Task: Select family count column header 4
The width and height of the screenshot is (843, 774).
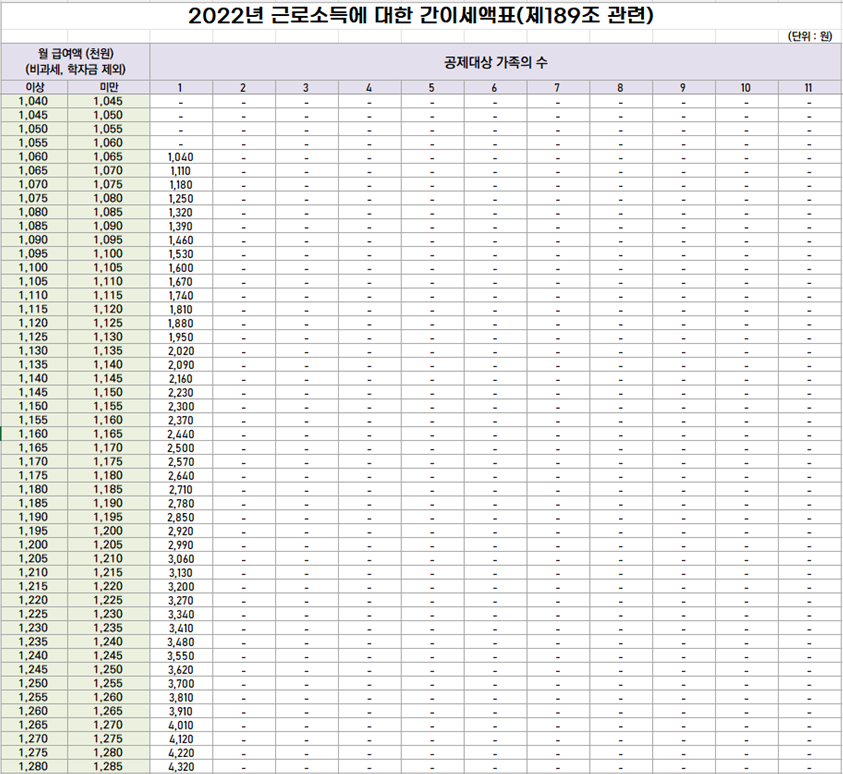Action: [x=369, y=88]
